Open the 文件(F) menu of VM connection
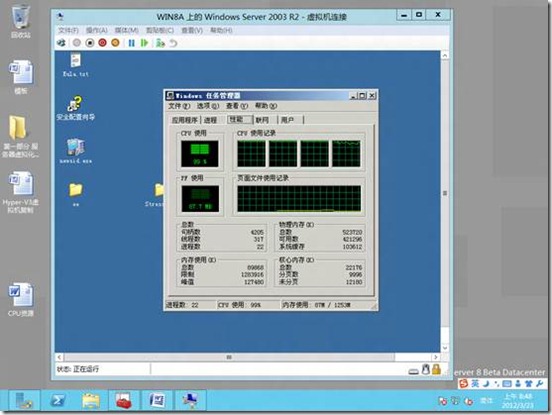The height and width of the screenshot is (415, 552). pos(68,30)
